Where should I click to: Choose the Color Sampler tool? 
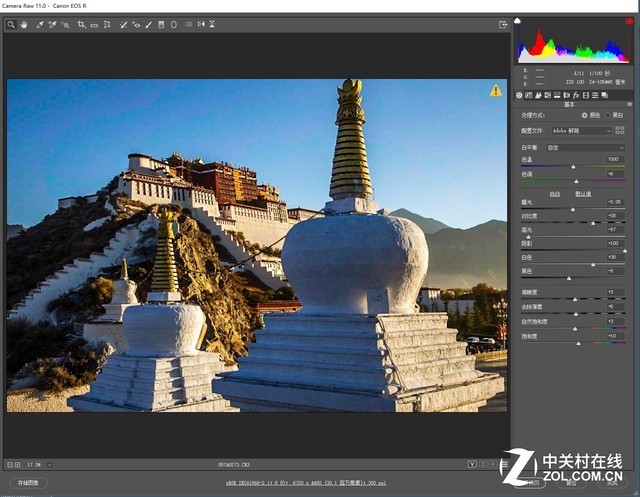click(52, 25)
